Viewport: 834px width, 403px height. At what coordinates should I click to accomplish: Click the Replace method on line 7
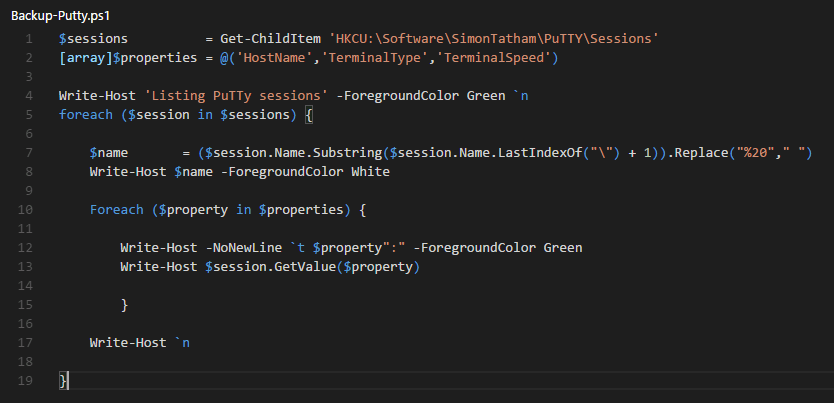pos(702,153)
